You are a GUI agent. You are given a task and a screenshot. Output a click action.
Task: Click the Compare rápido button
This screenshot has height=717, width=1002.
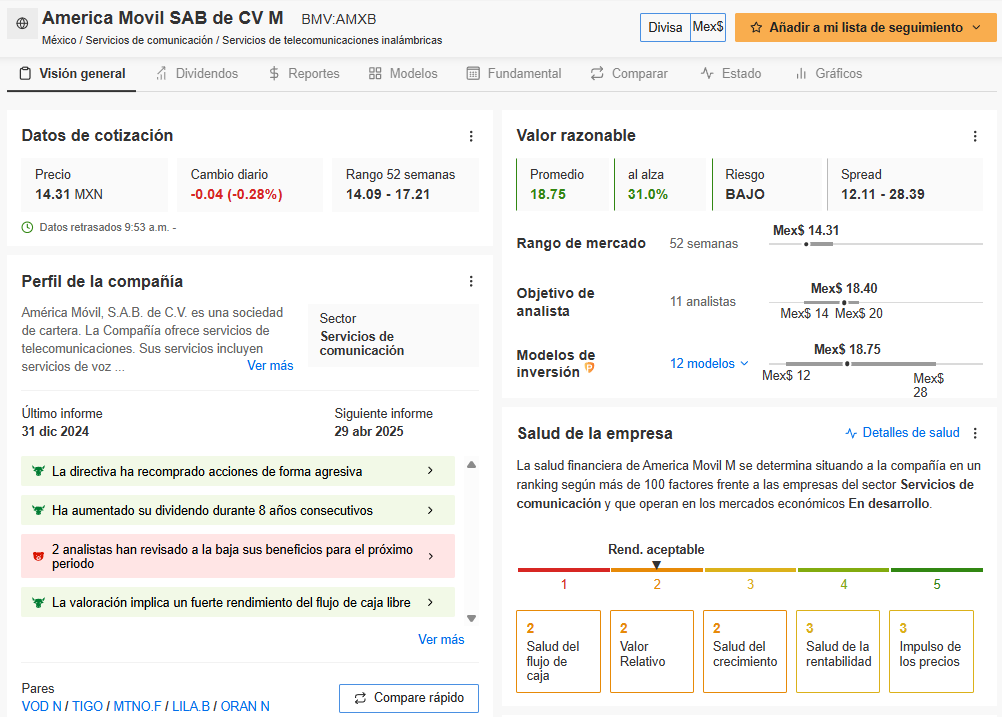(409, 698)
